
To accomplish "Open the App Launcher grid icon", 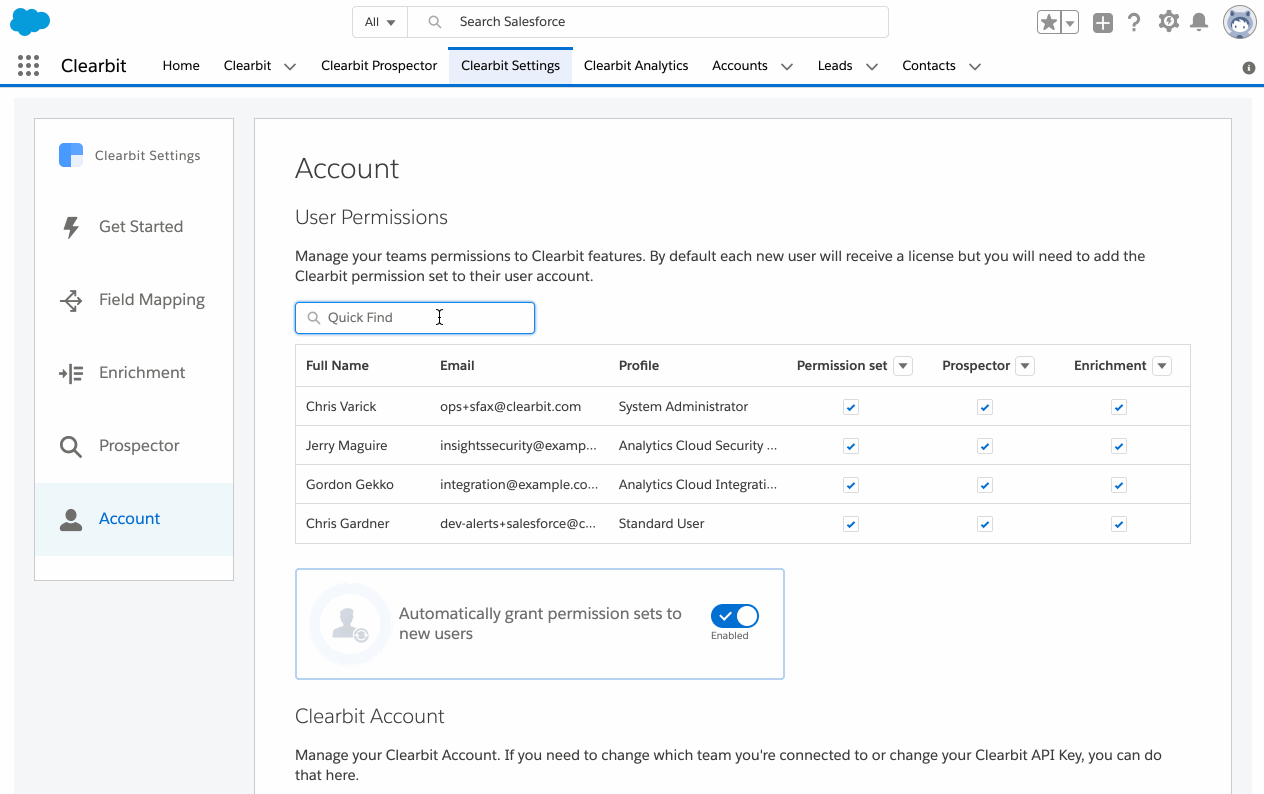I will point(29,66).
